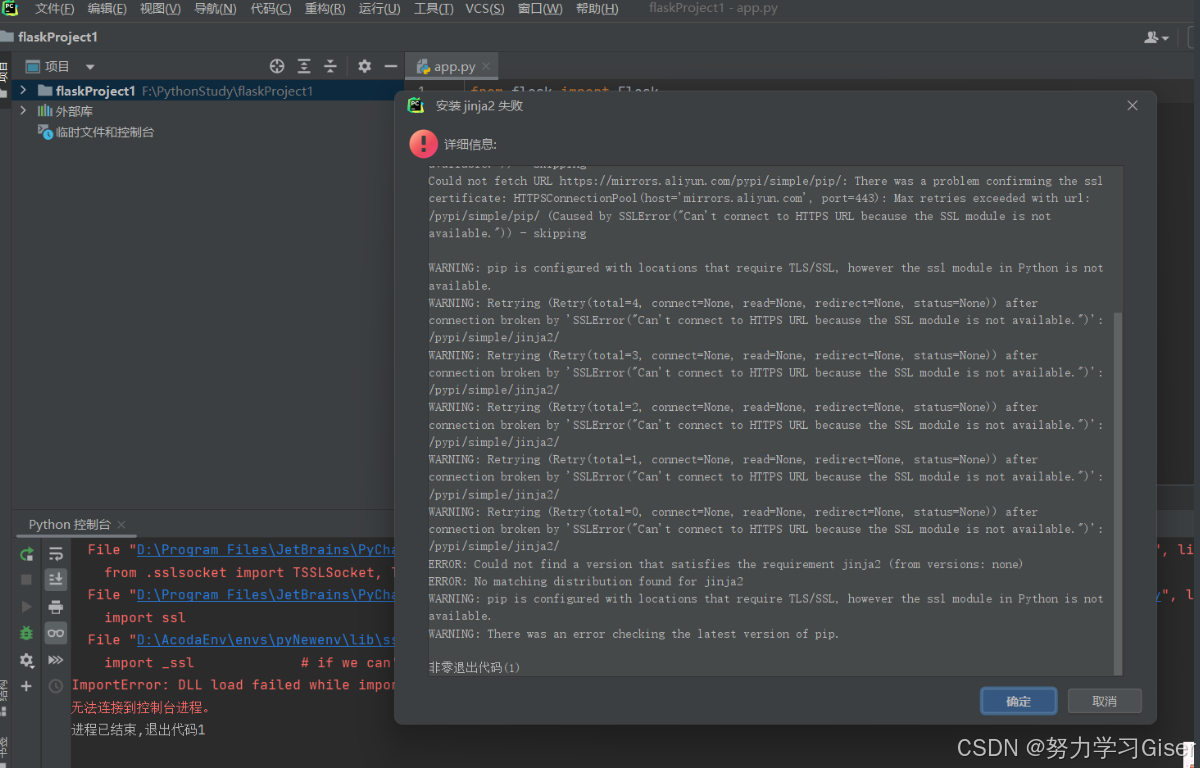
Task: Toggle scroll to end in the console
Action: tap(56, 580)
